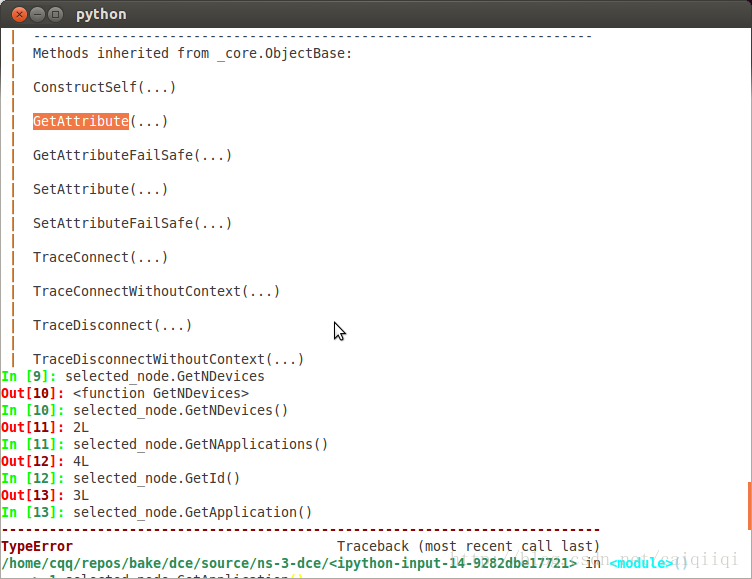Click the orange terminal scrollbar thumb
The image size is (752, 579).
pyautogui.click(x=749, y=506)
